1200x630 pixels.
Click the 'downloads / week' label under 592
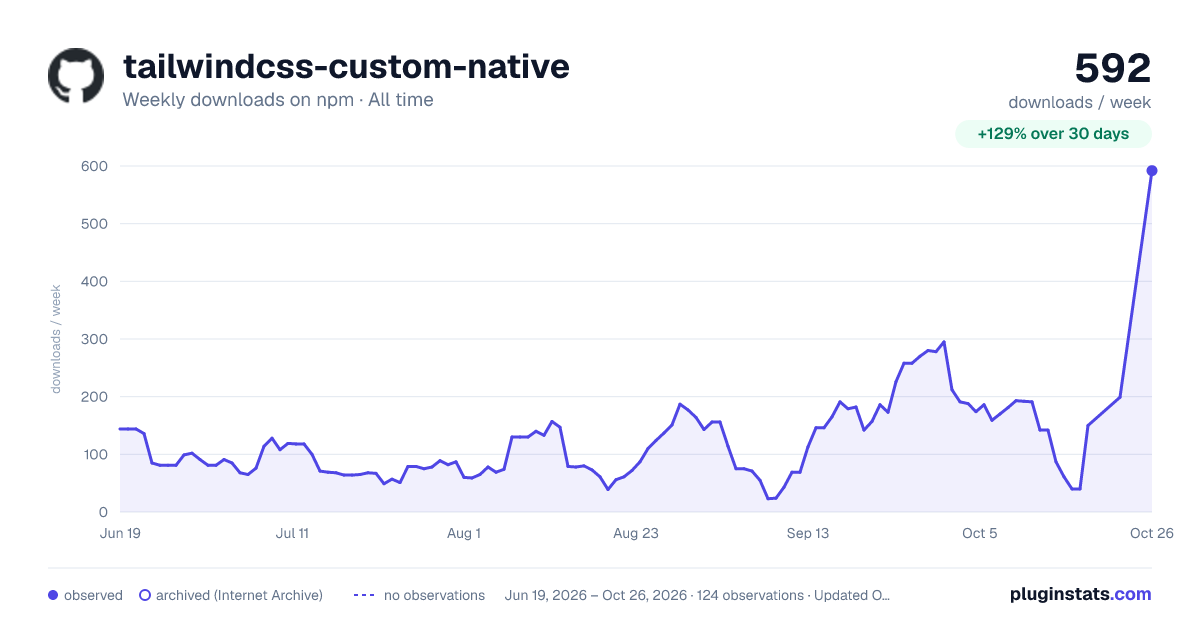pos(1080,102)
